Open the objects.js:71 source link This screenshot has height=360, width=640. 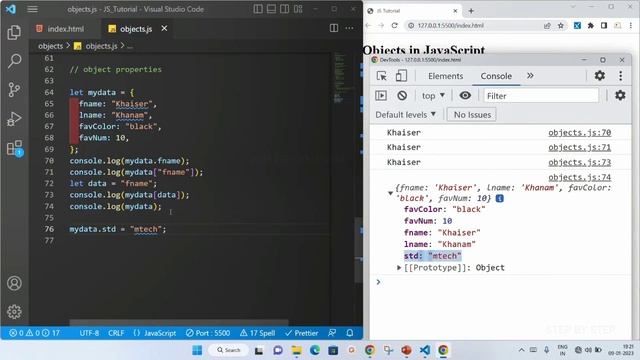579,147
